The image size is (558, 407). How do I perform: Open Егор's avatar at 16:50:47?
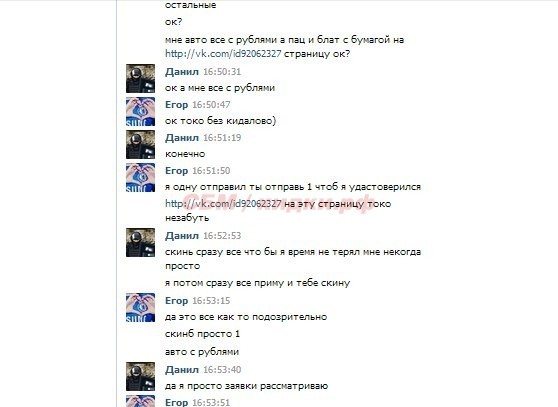pos(141,111)
